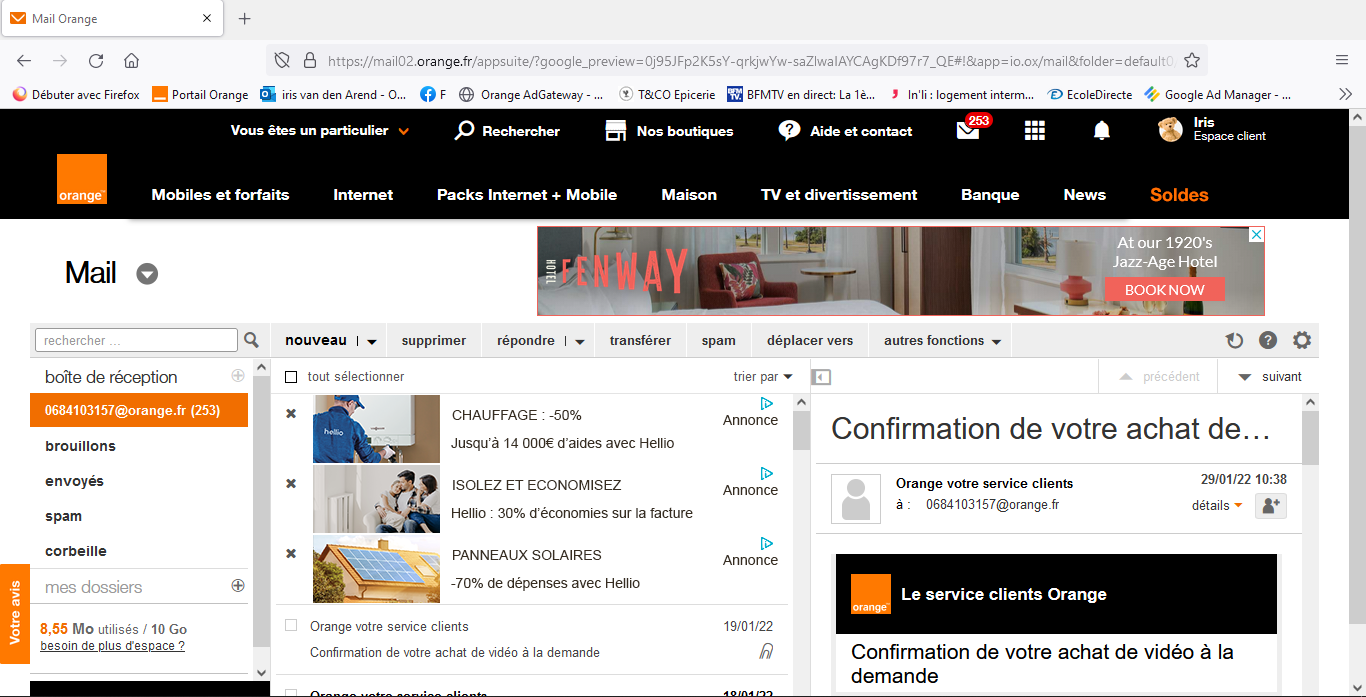Open Packs Internet + Mobile menu
This screenshot has height=697, width=1366.
click(x=527, y=195)
